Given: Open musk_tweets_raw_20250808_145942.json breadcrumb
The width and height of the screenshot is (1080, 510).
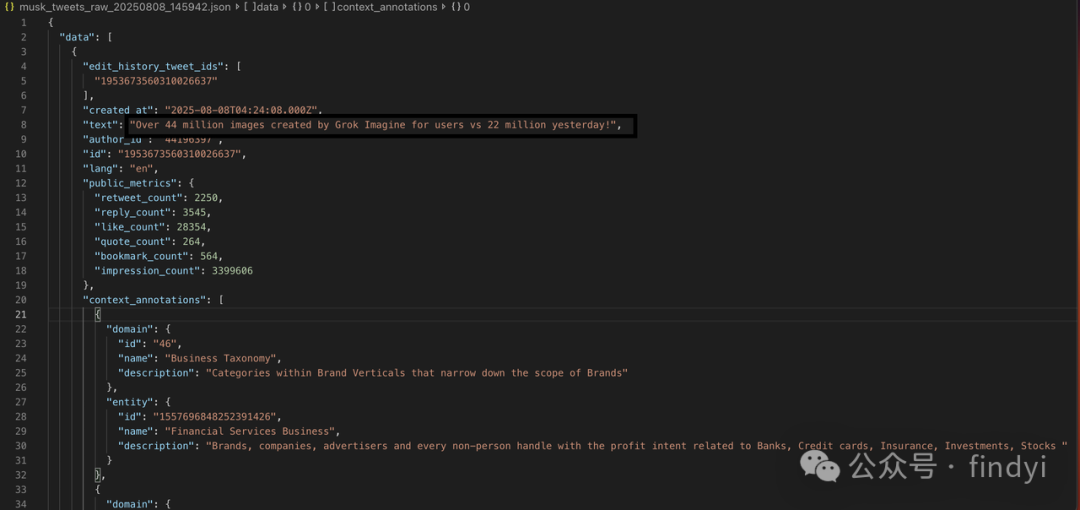Looking at the screenshot, I should click(x=125, y=7).
